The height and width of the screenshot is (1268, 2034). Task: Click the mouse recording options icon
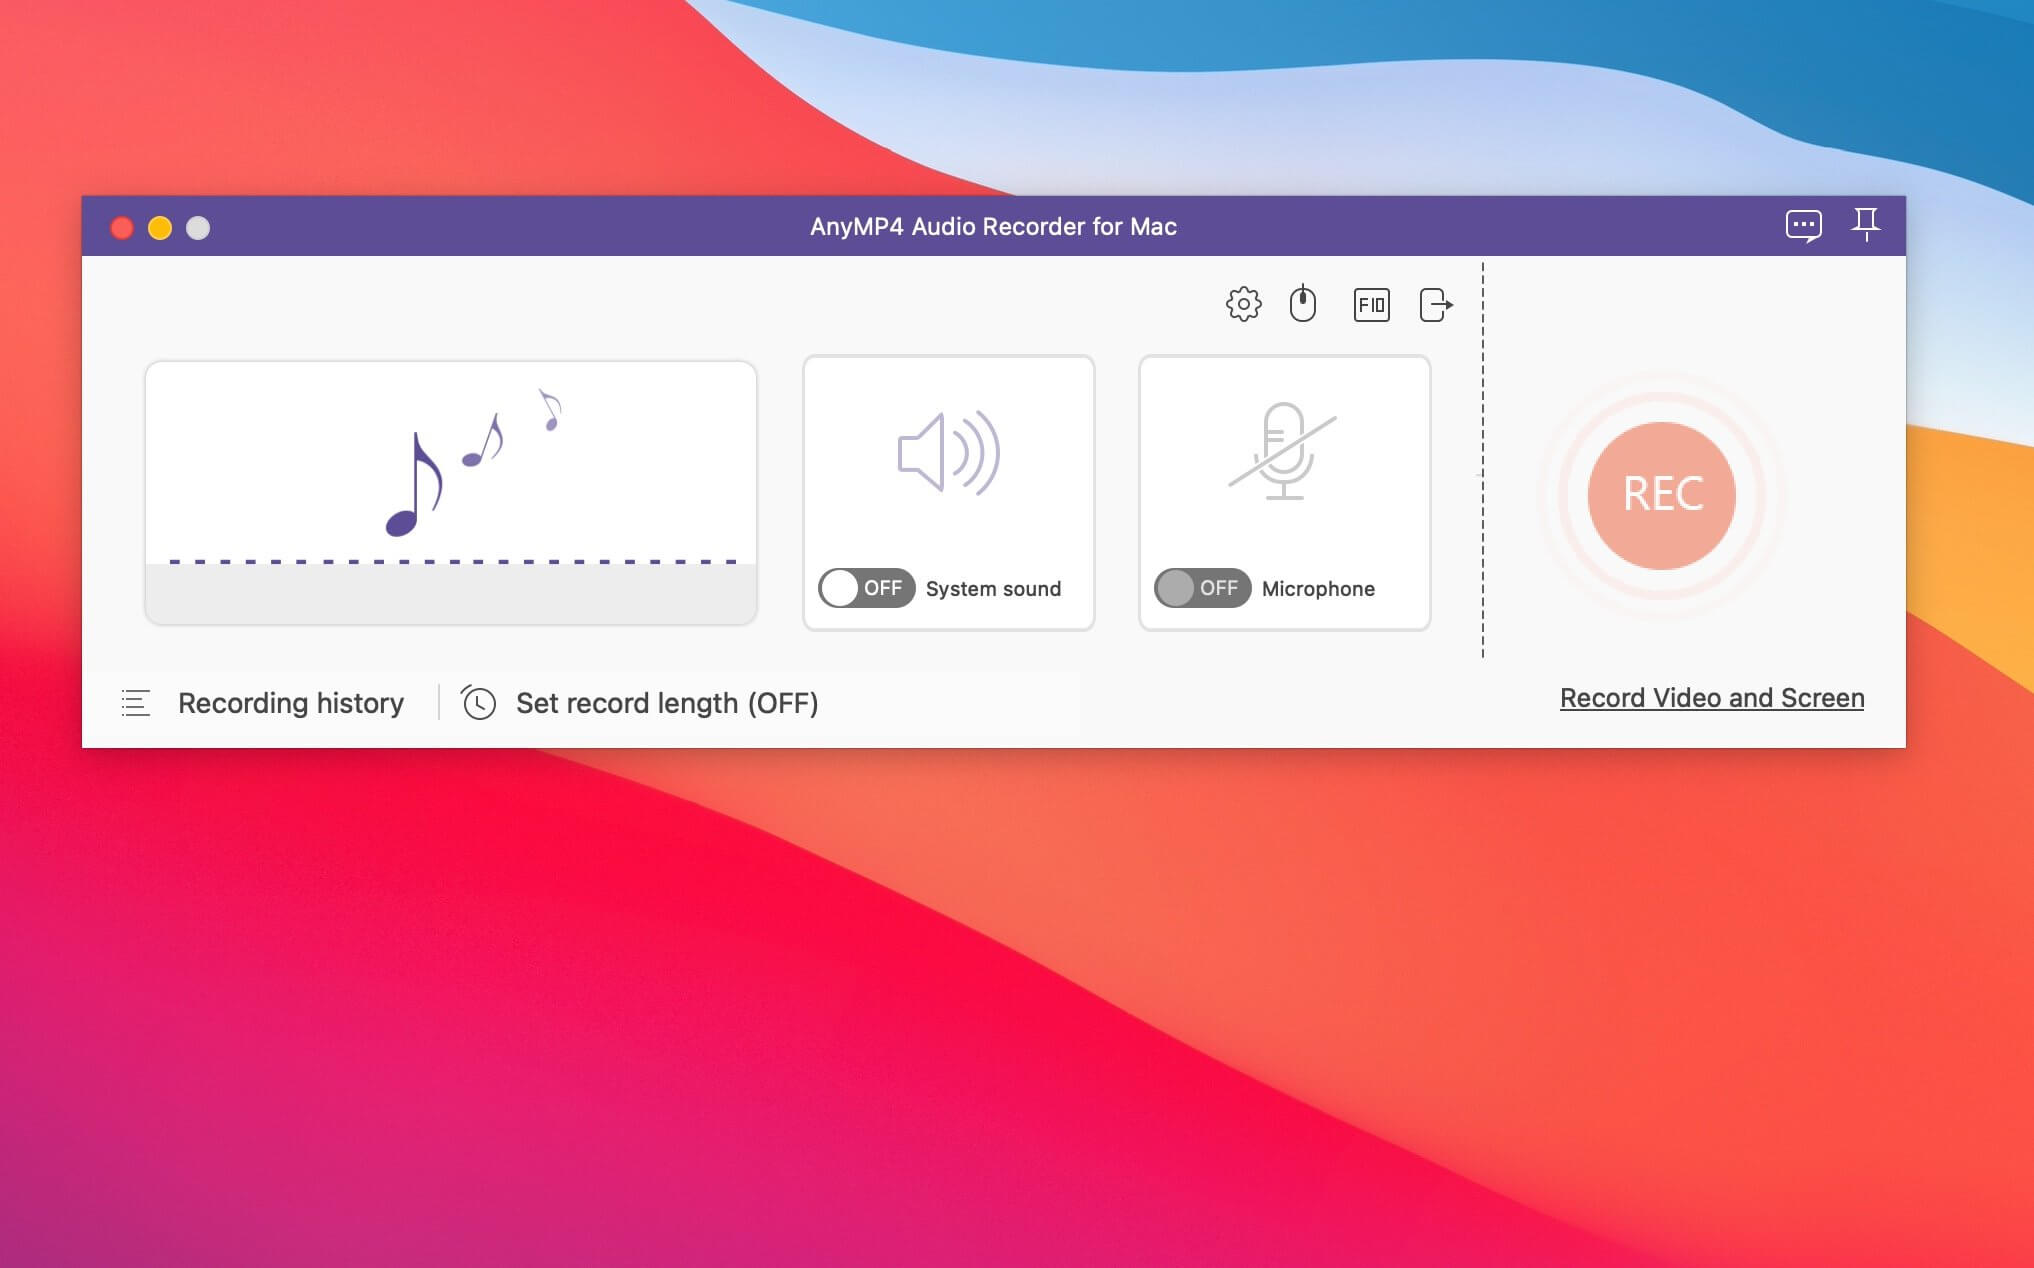tap(1302, 304)
